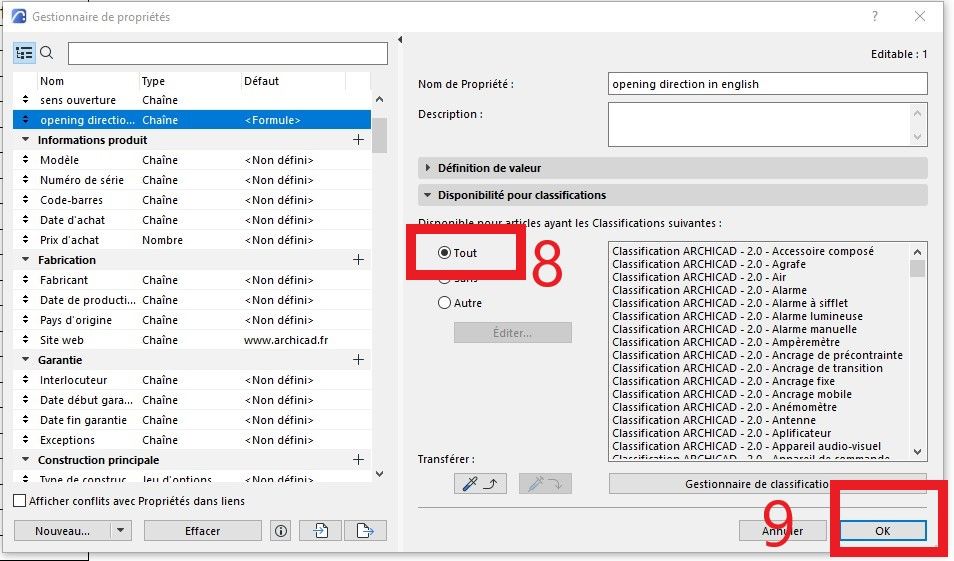This screenshot has width=954, height=561.
Task: Add property to Informations produit group
Action: pos(358,140)
